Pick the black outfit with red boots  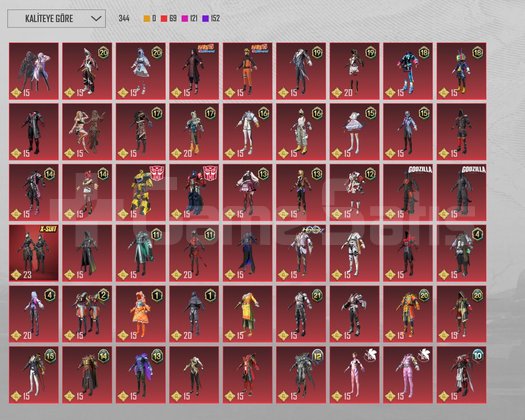click(461, 132)
